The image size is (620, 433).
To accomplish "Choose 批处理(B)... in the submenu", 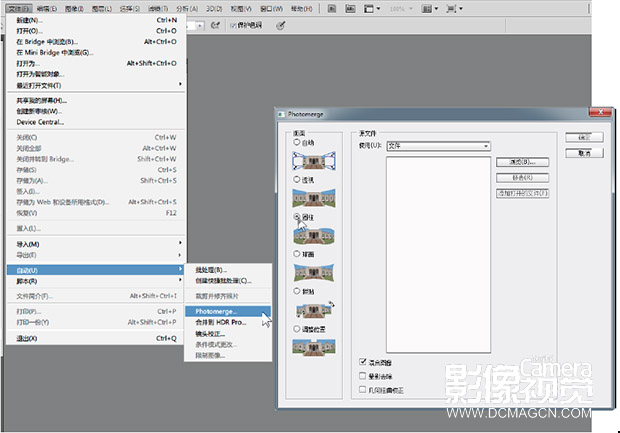I will point(228,270).
